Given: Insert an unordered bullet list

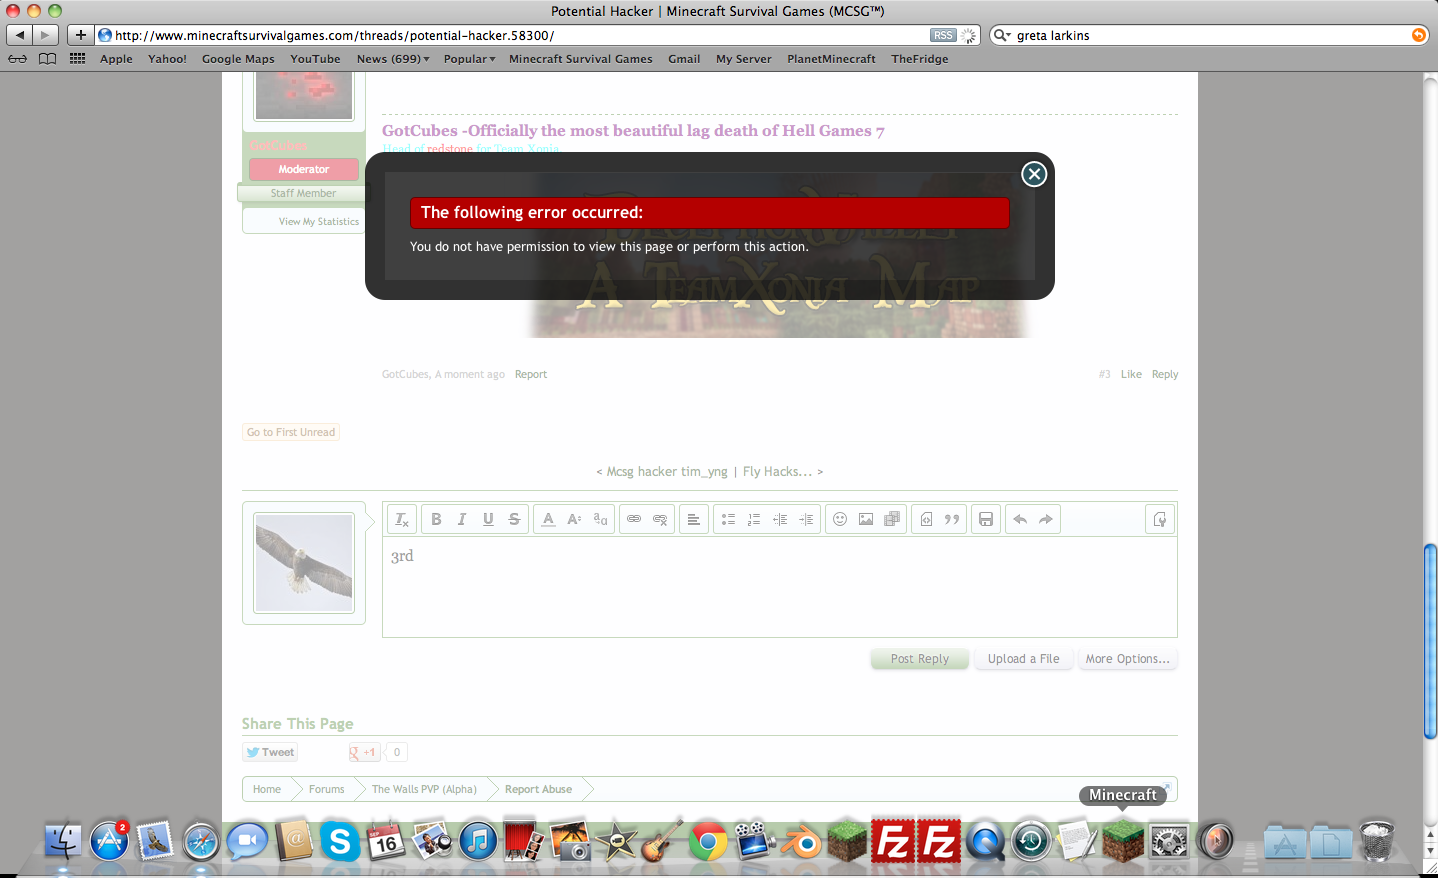Looking at the screenshot, I should point(728,519).
